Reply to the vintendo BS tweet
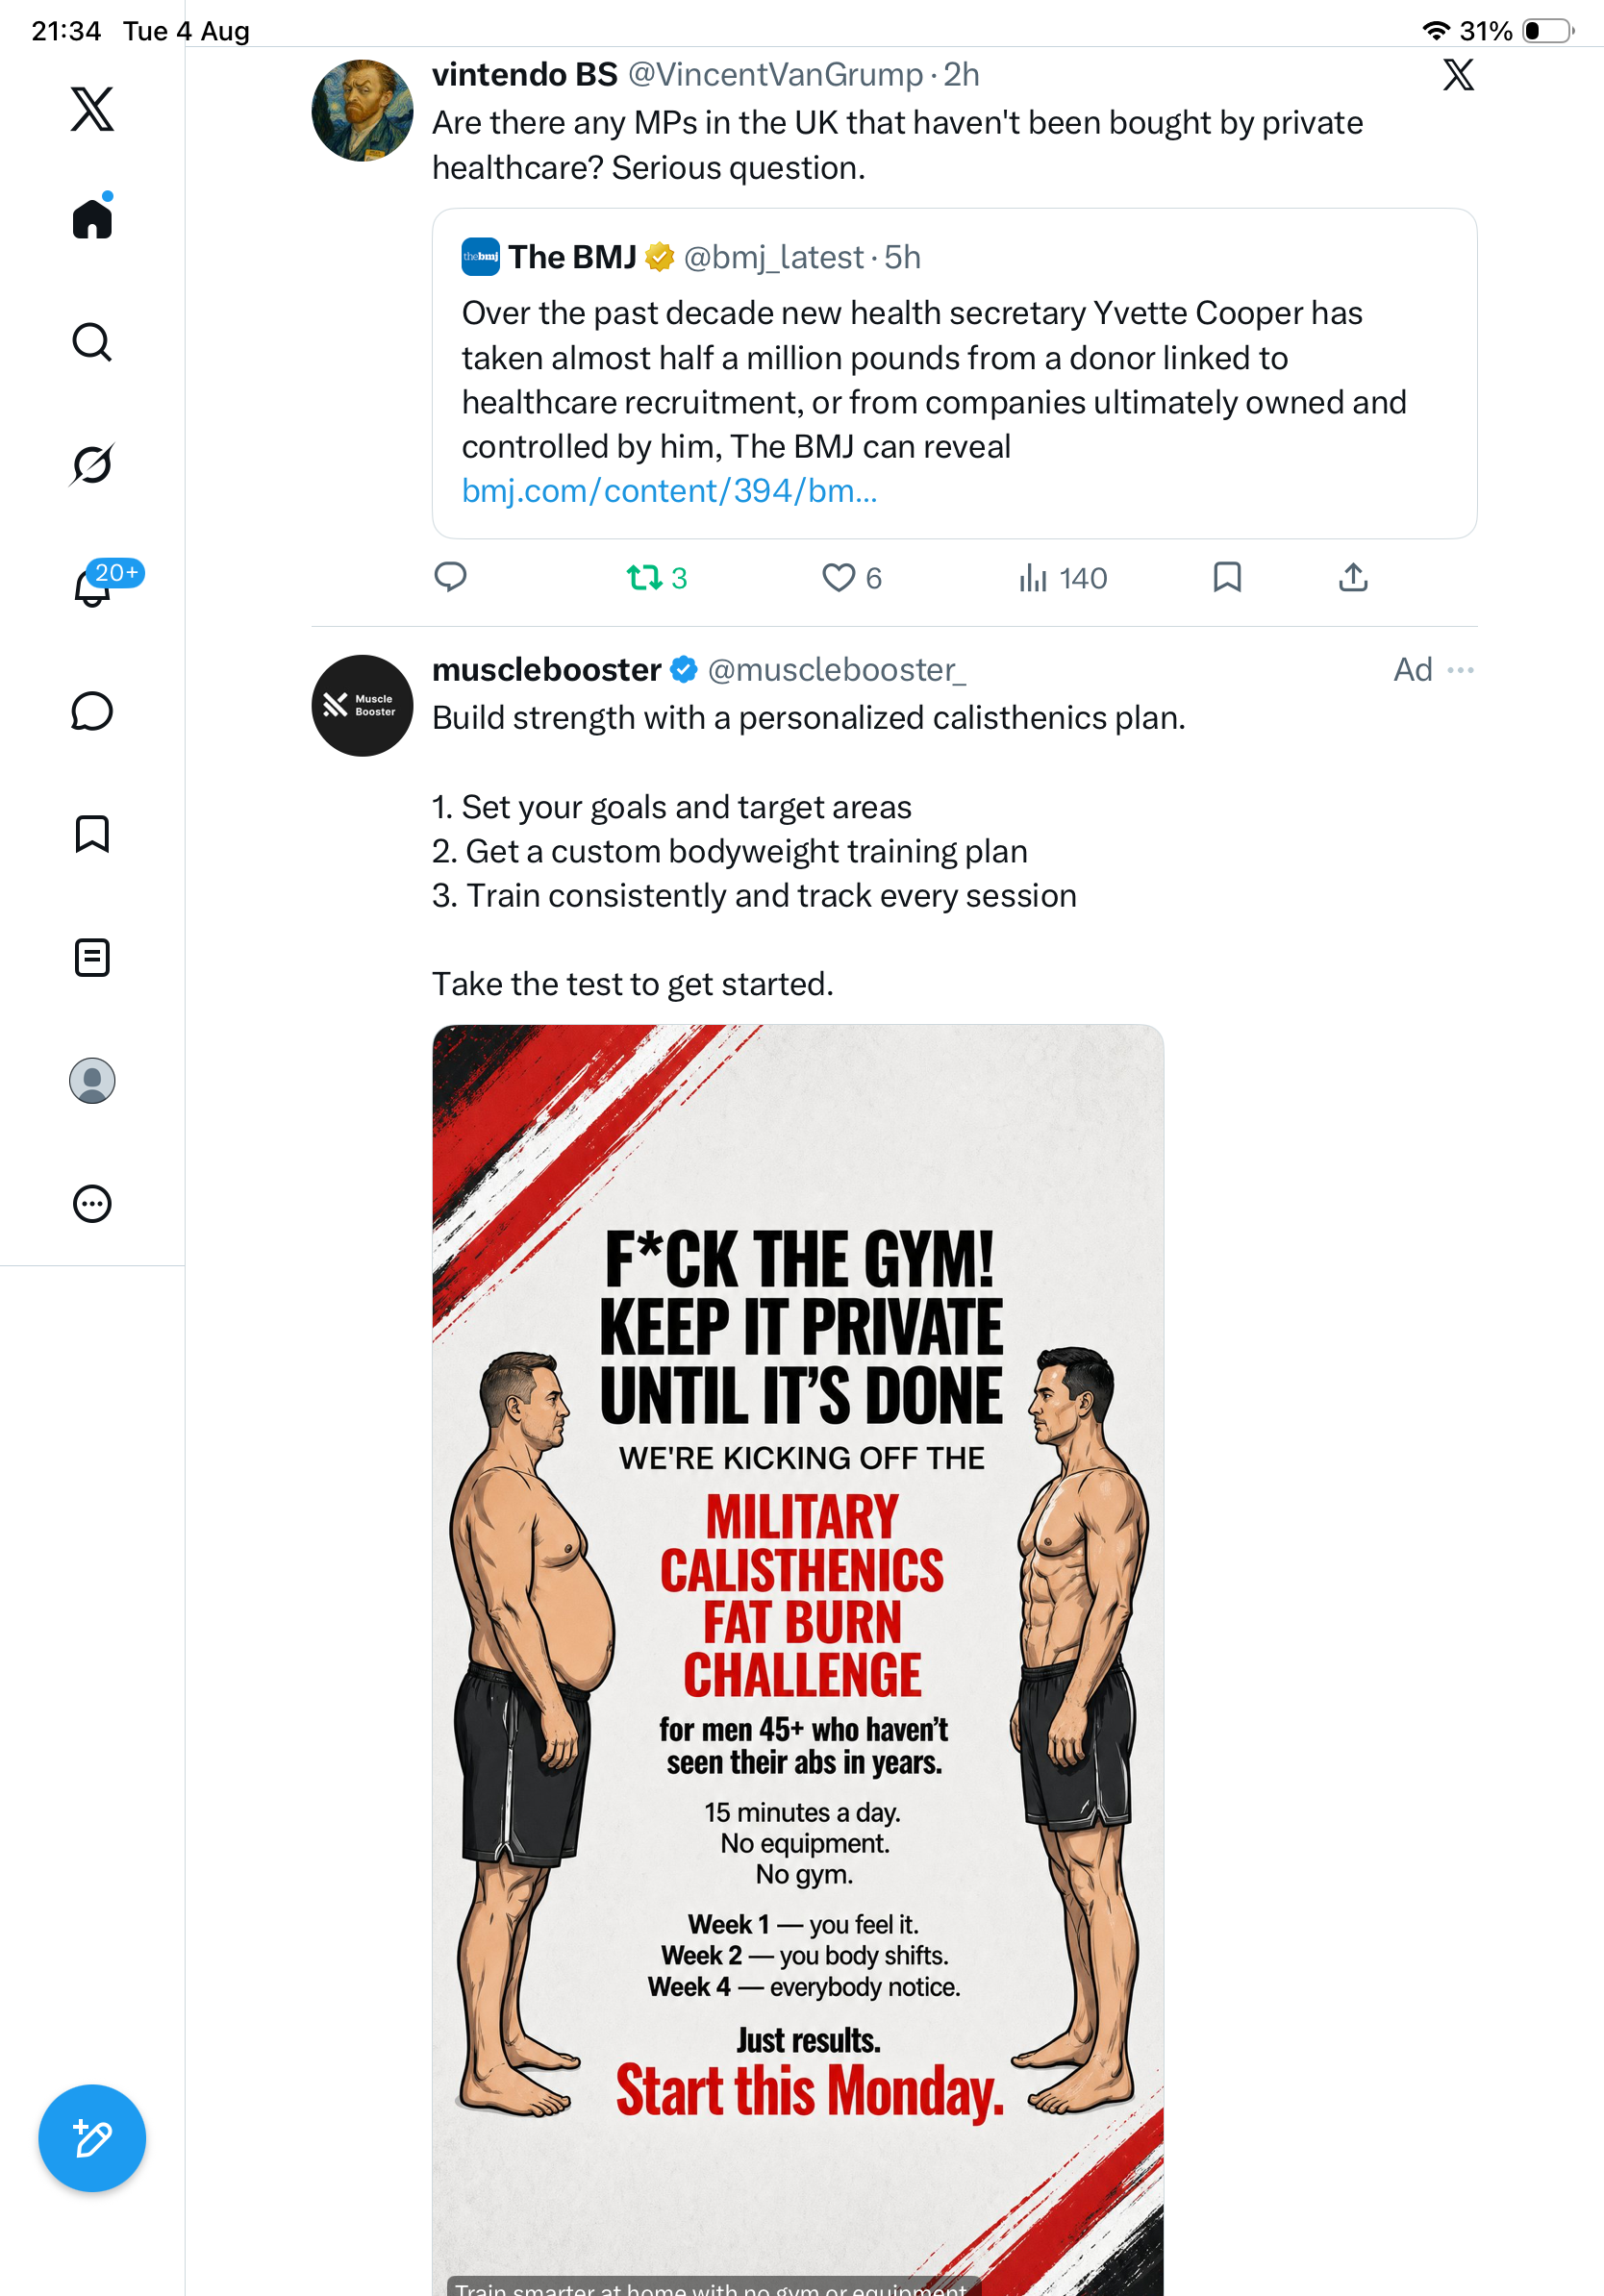Viewport: 1604px width, 2296px height. (450, 577)
